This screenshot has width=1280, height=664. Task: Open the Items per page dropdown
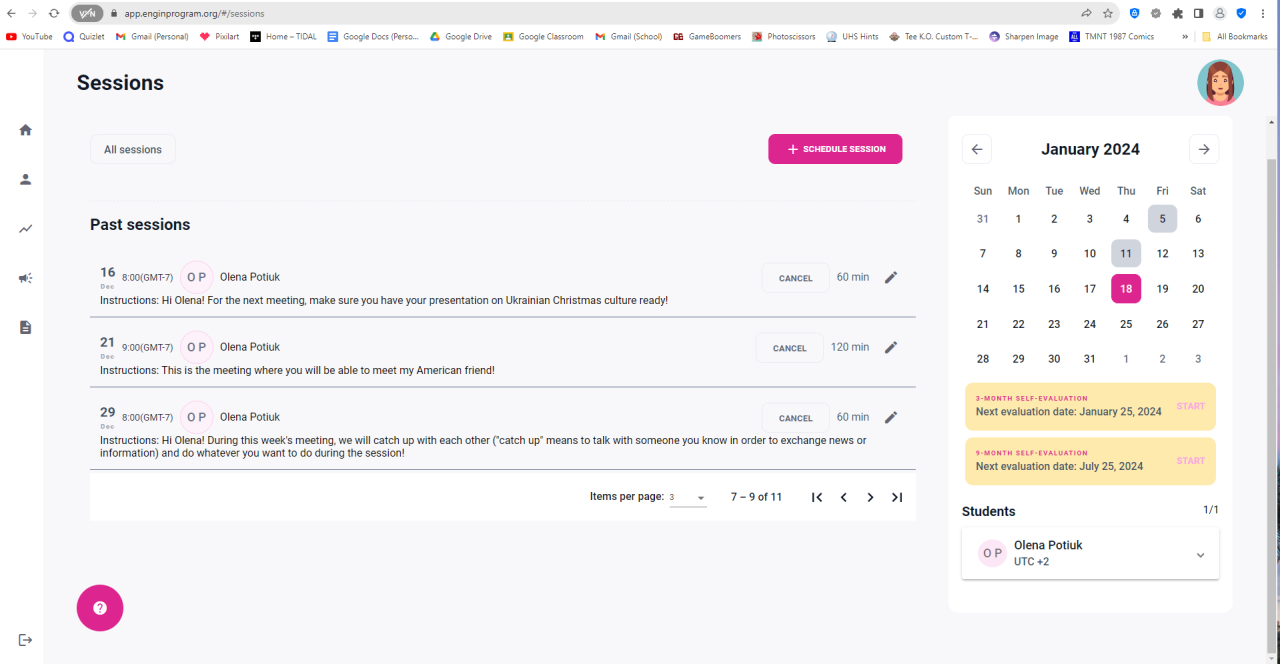(688, 498)
